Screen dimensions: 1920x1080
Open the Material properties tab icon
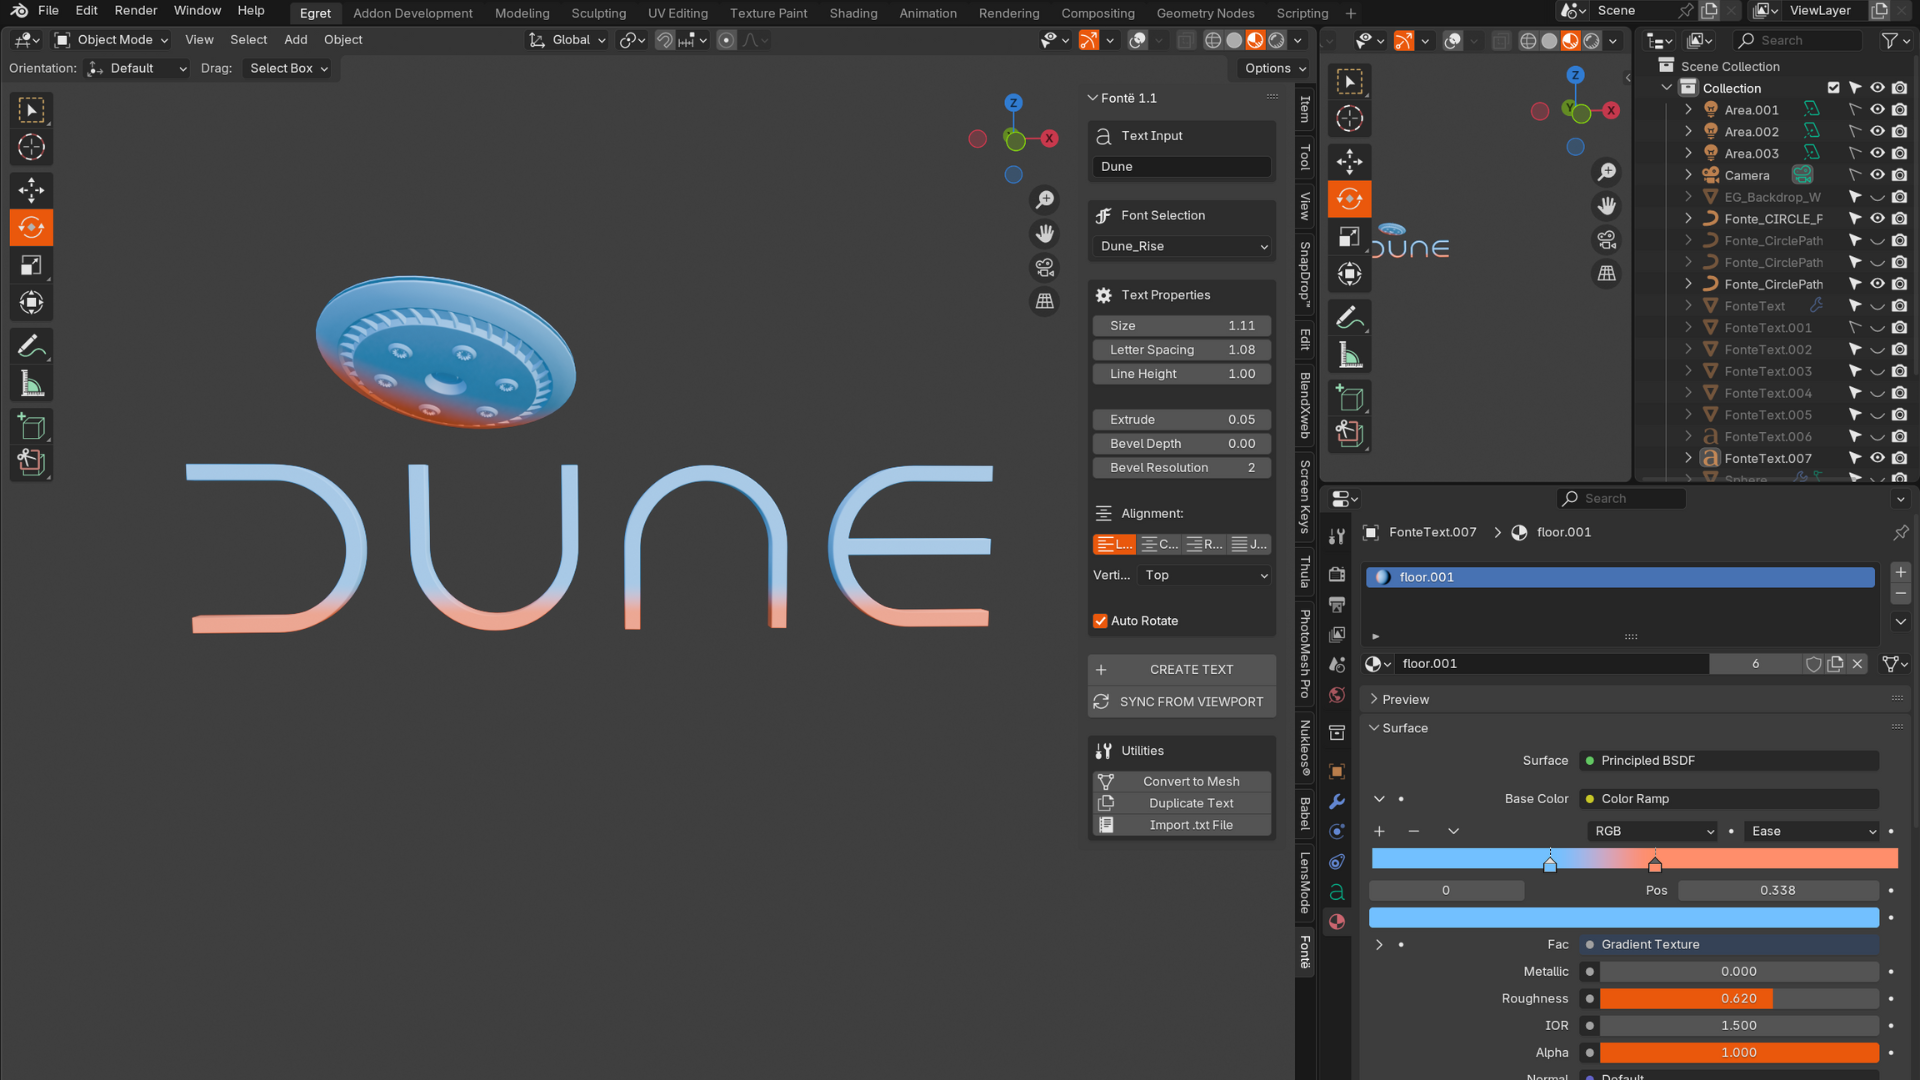[x=1337, y=922]
